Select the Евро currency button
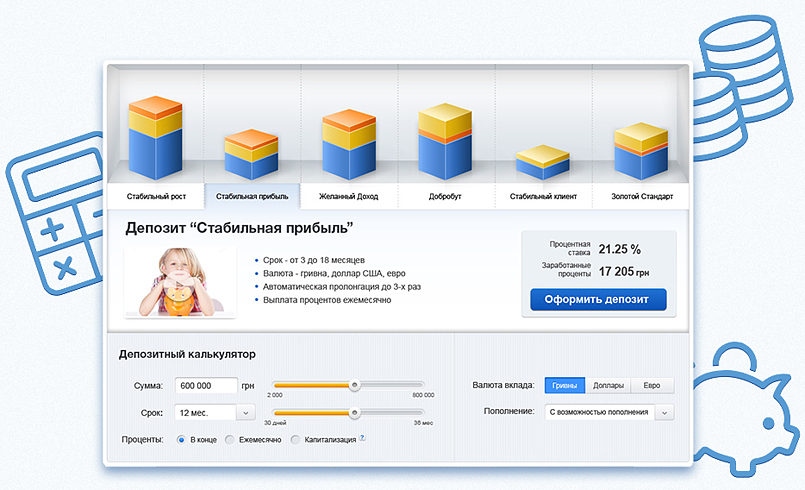 (652, 385)
